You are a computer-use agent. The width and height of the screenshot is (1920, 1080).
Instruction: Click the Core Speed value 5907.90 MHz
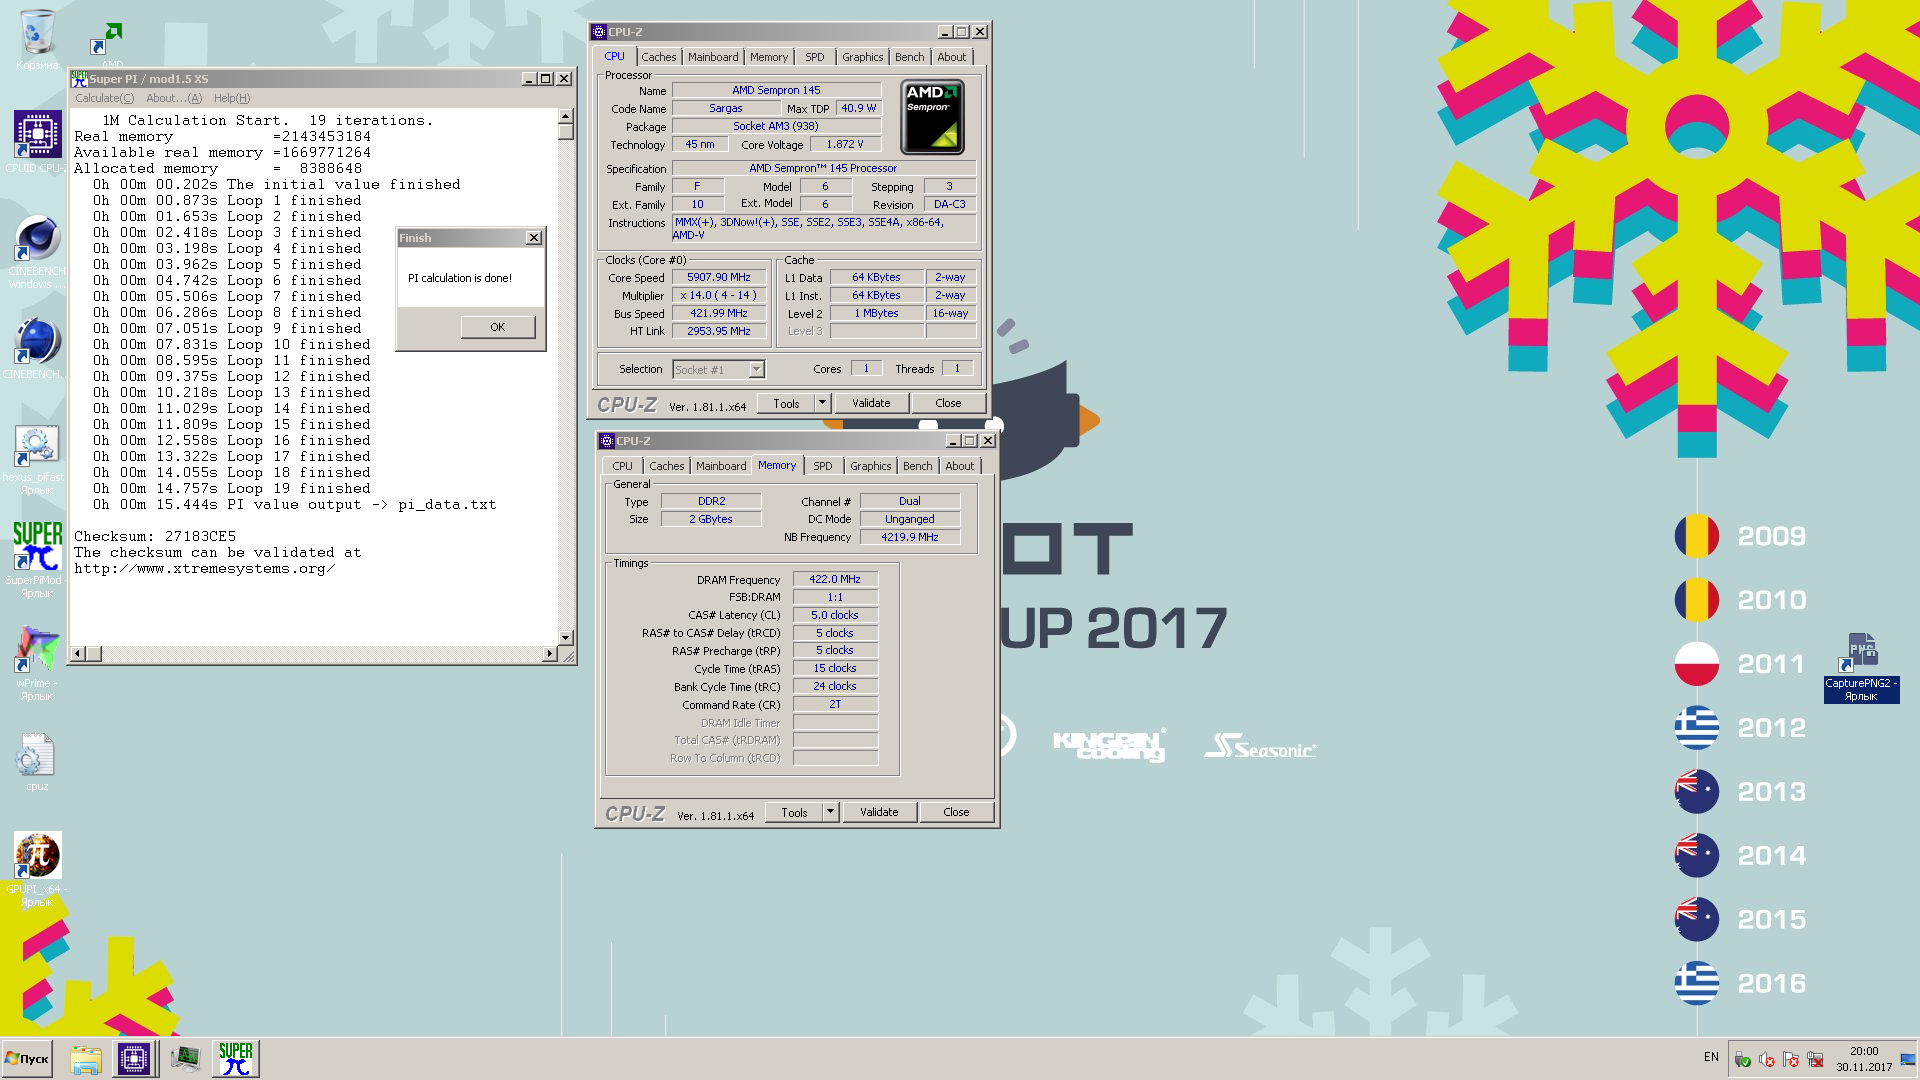(x=719, y=278)
